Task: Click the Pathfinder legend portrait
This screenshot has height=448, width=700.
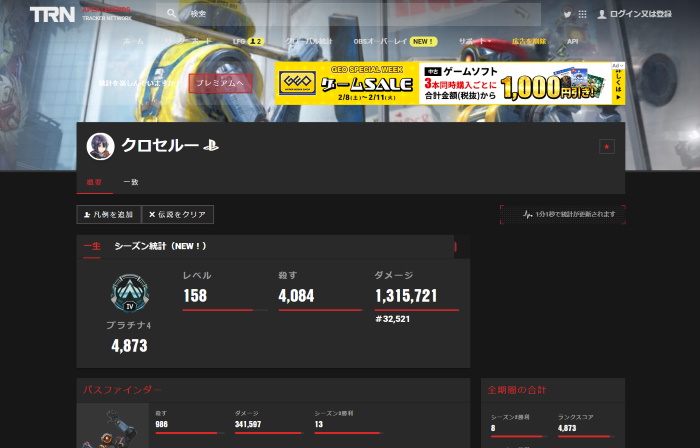Action: tap(112, 426)
